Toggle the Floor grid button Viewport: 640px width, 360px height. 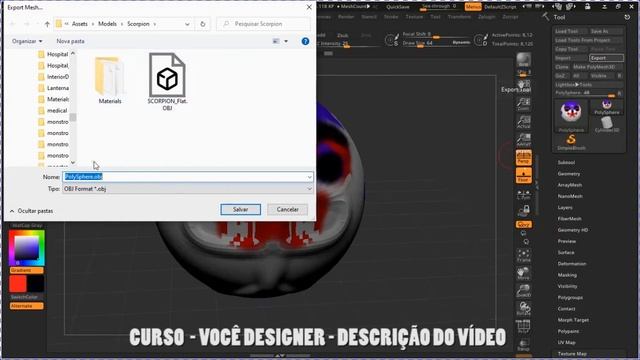tap(523, 176)
